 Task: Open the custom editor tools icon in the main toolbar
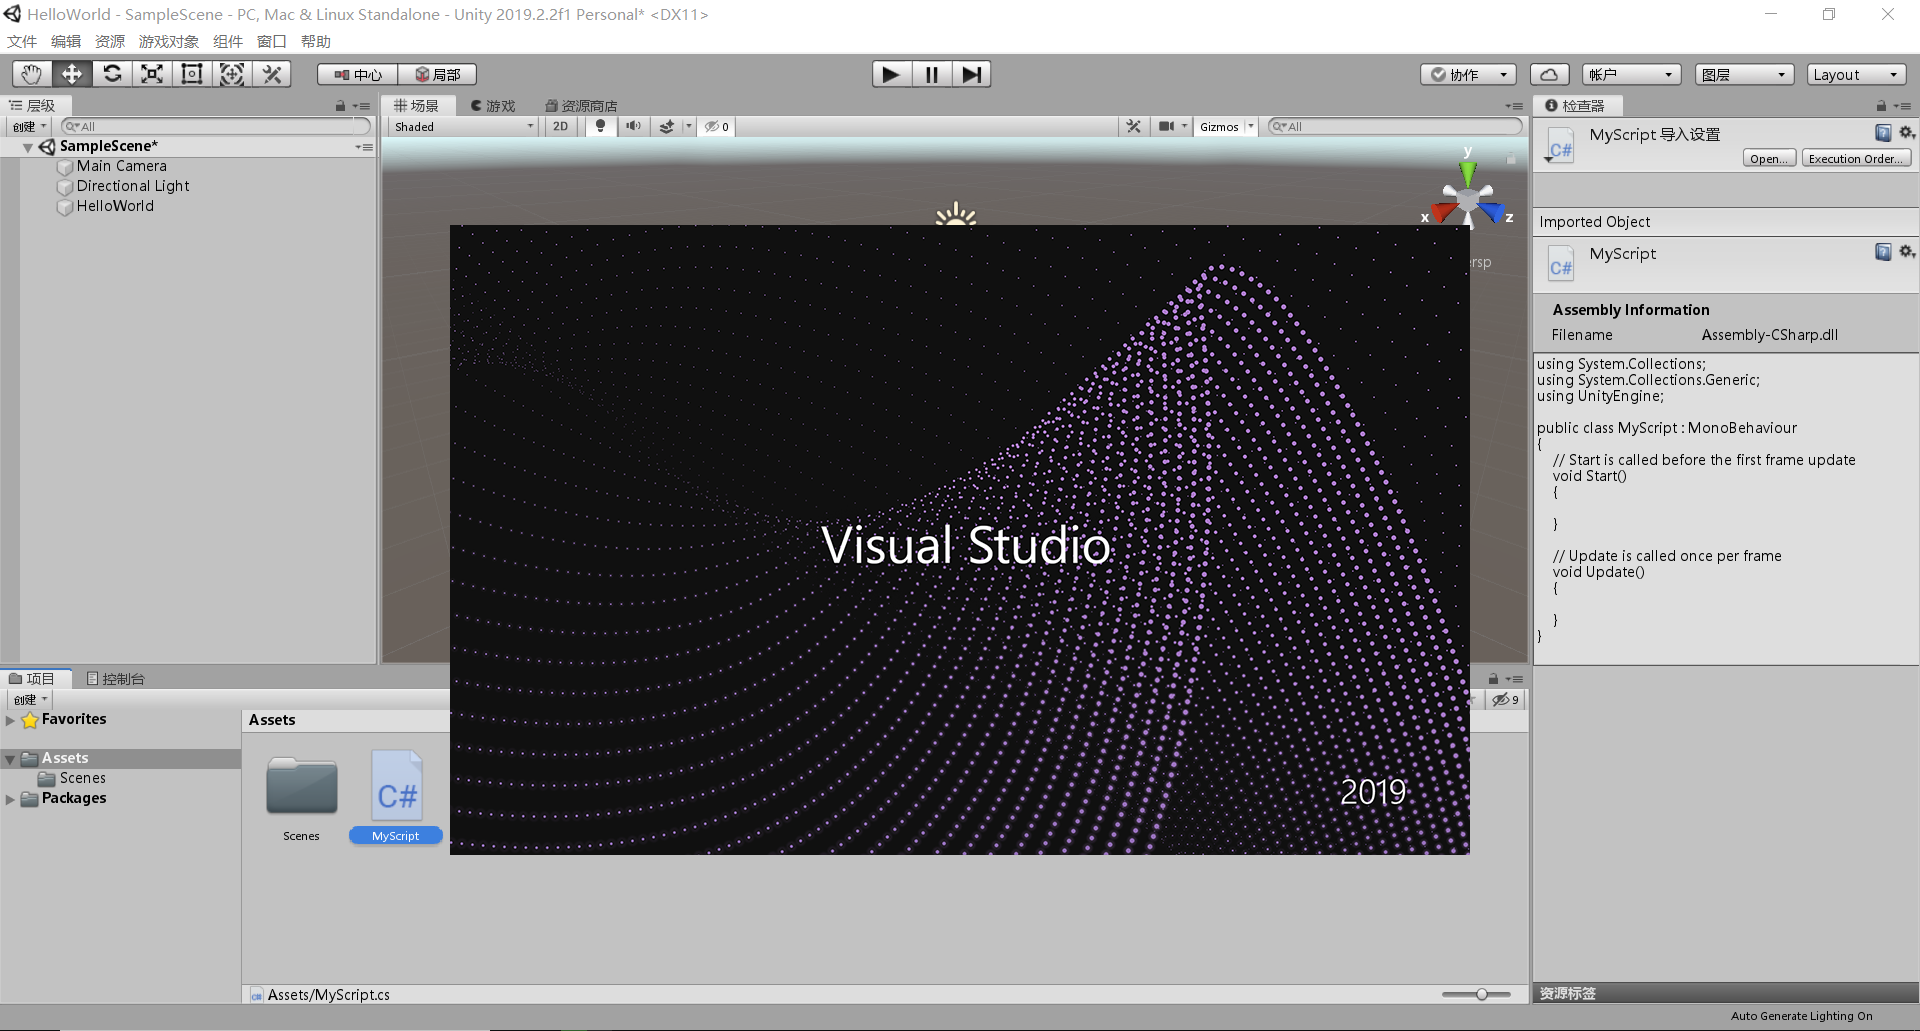(271, 74)
